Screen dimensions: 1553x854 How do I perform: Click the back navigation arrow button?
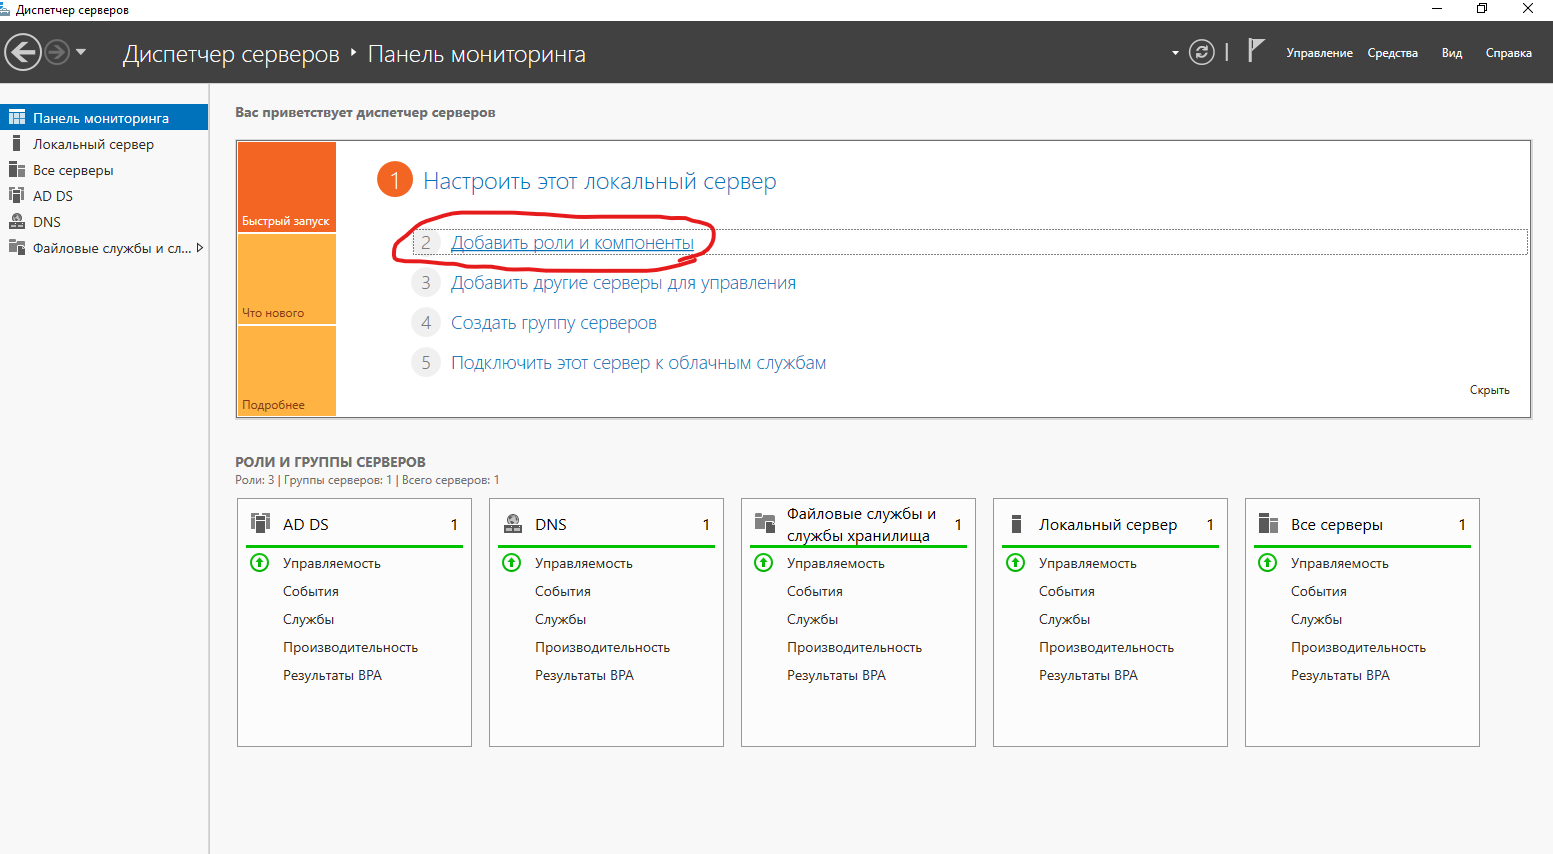coord(23,52)
